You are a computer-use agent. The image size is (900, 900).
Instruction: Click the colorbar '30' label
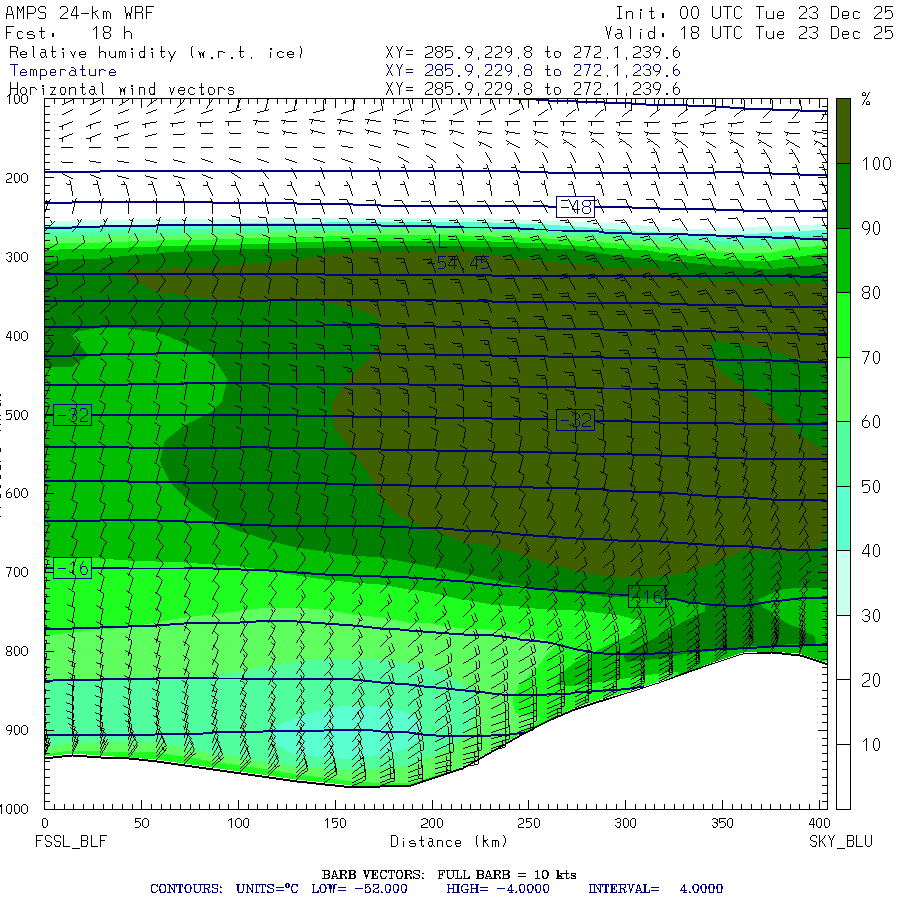(x=871, y=616)
